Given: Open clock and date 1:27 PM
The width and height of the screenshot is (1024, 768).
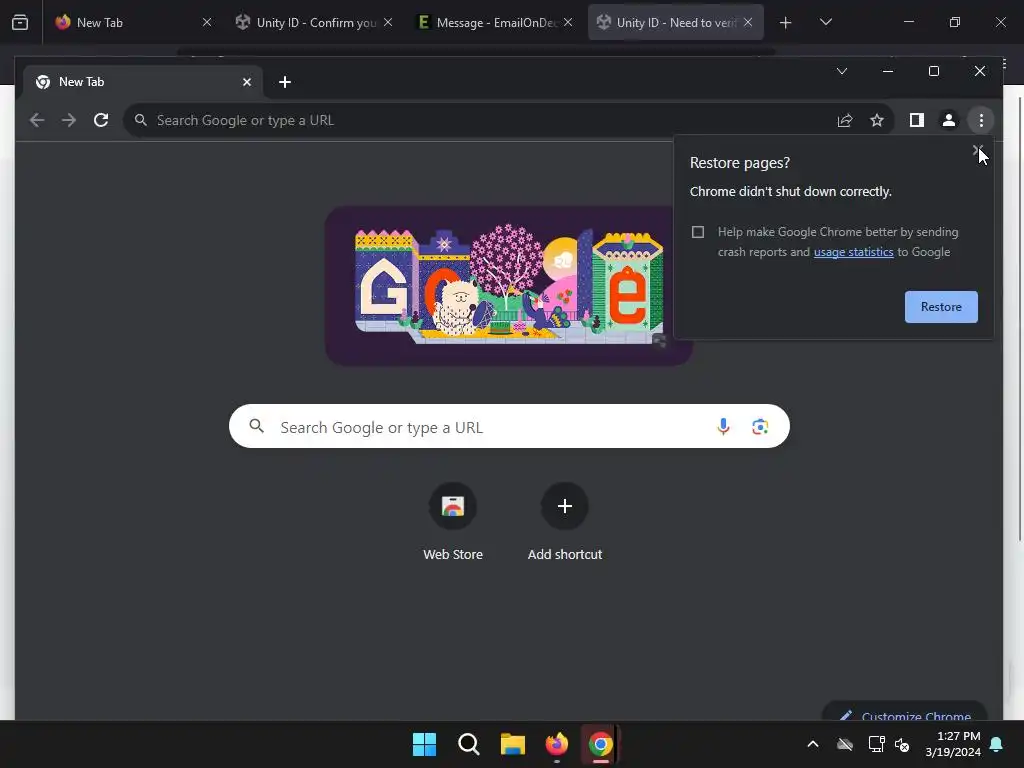Looking at the screenshot, I should click(x=953, y=744).
